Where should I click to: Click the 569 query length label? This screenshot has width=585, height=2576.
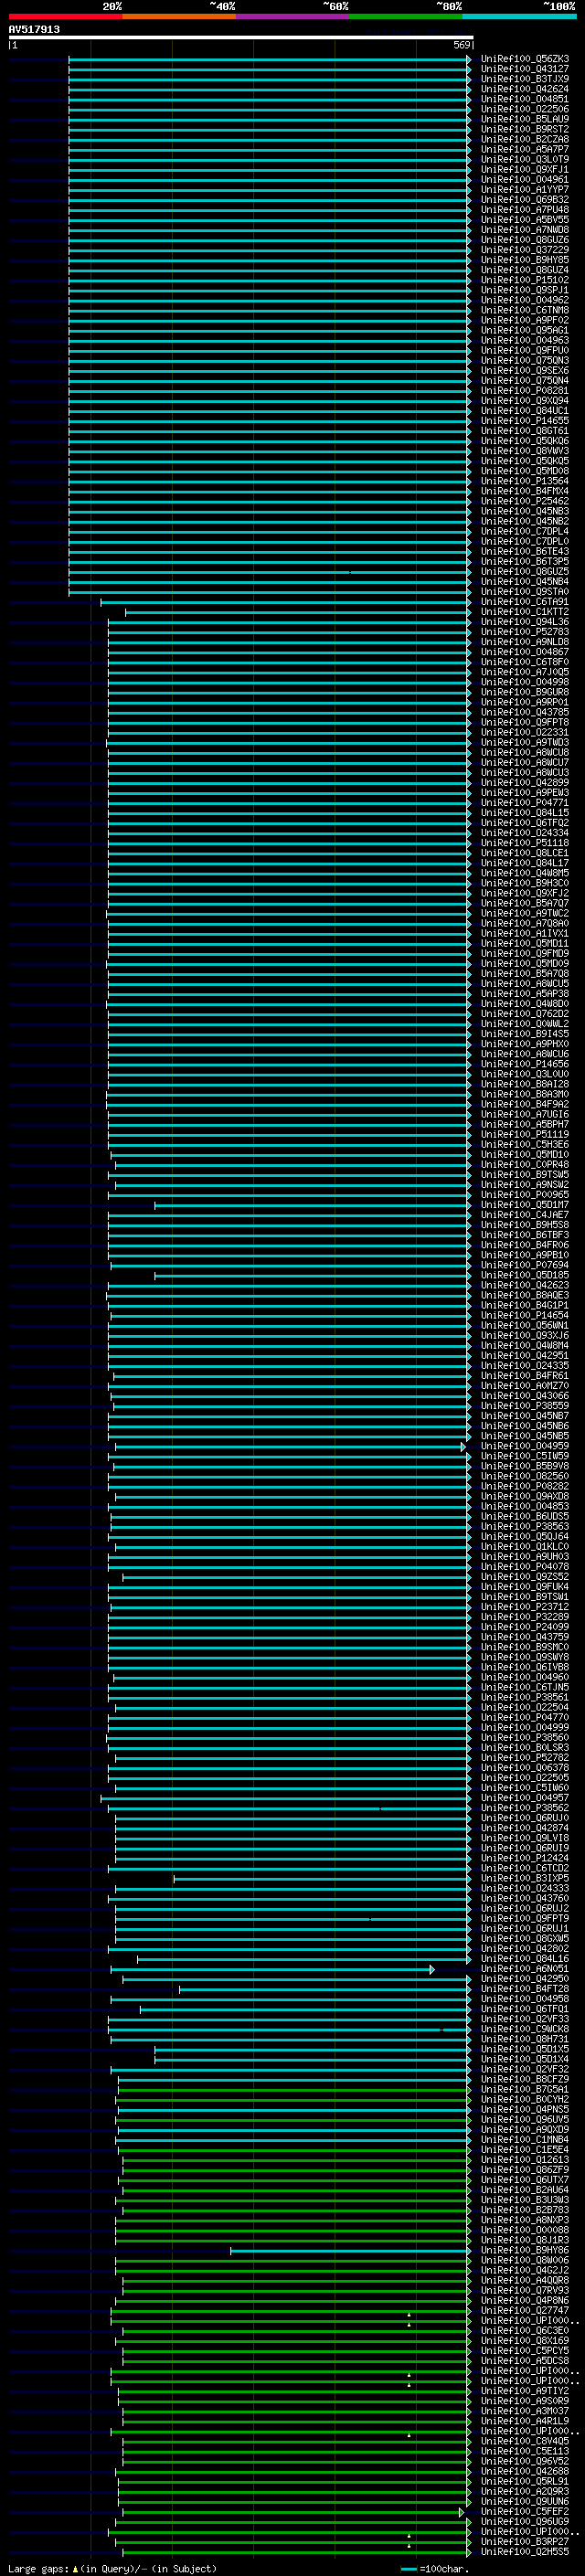[461, 45]
